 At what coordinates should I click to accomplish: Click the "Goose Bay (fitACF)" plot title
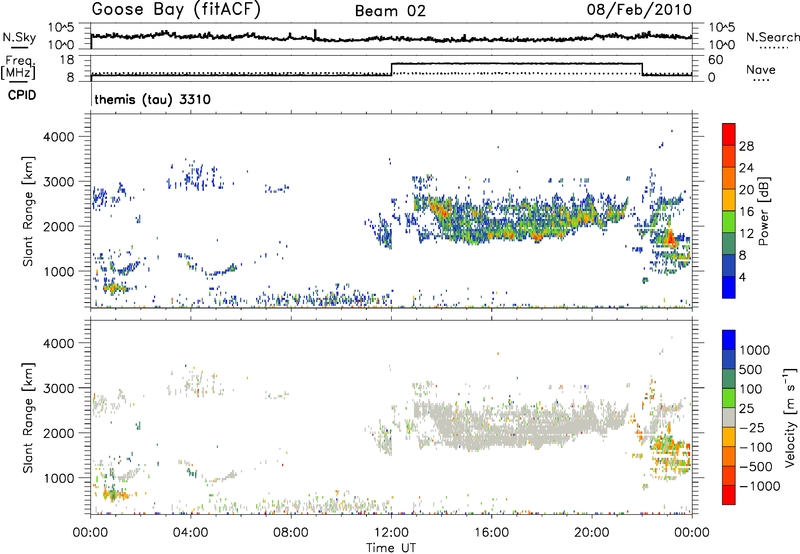click(176, 9)
